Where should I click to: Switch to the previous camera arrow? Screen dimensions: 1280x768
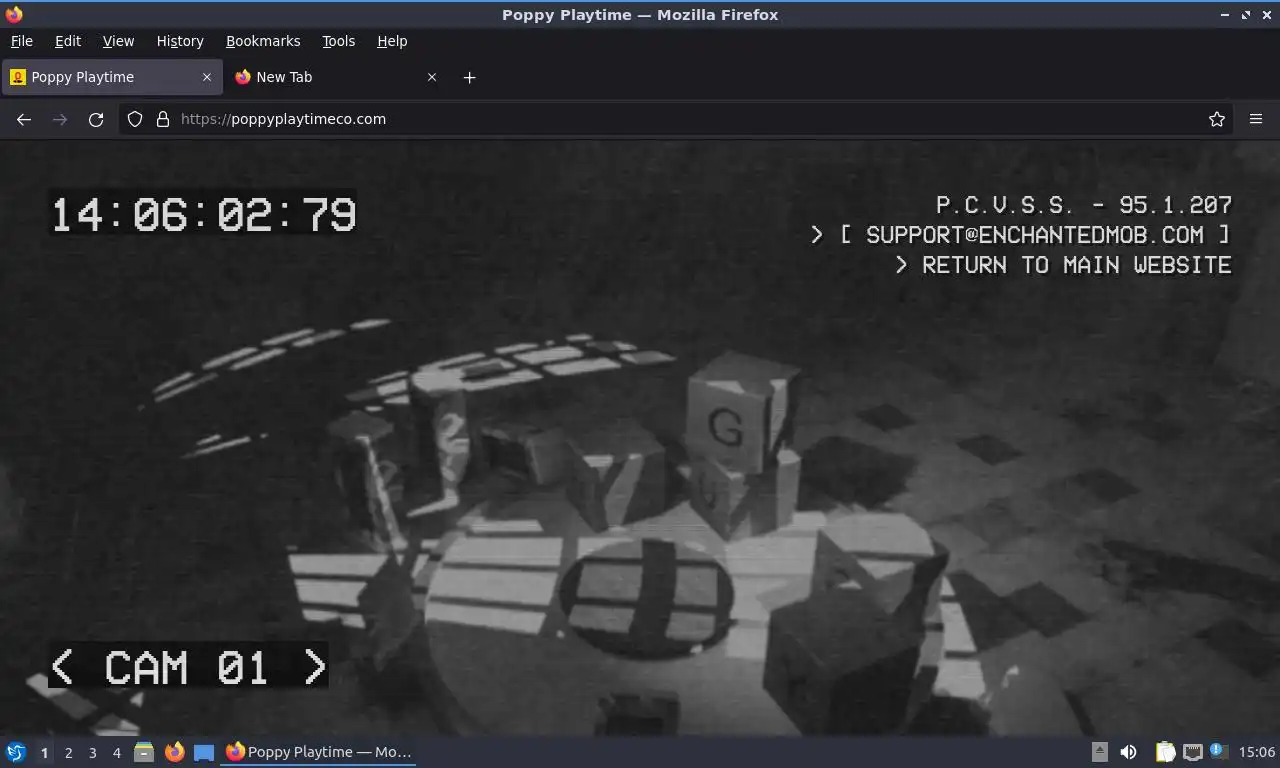point(62,667)
